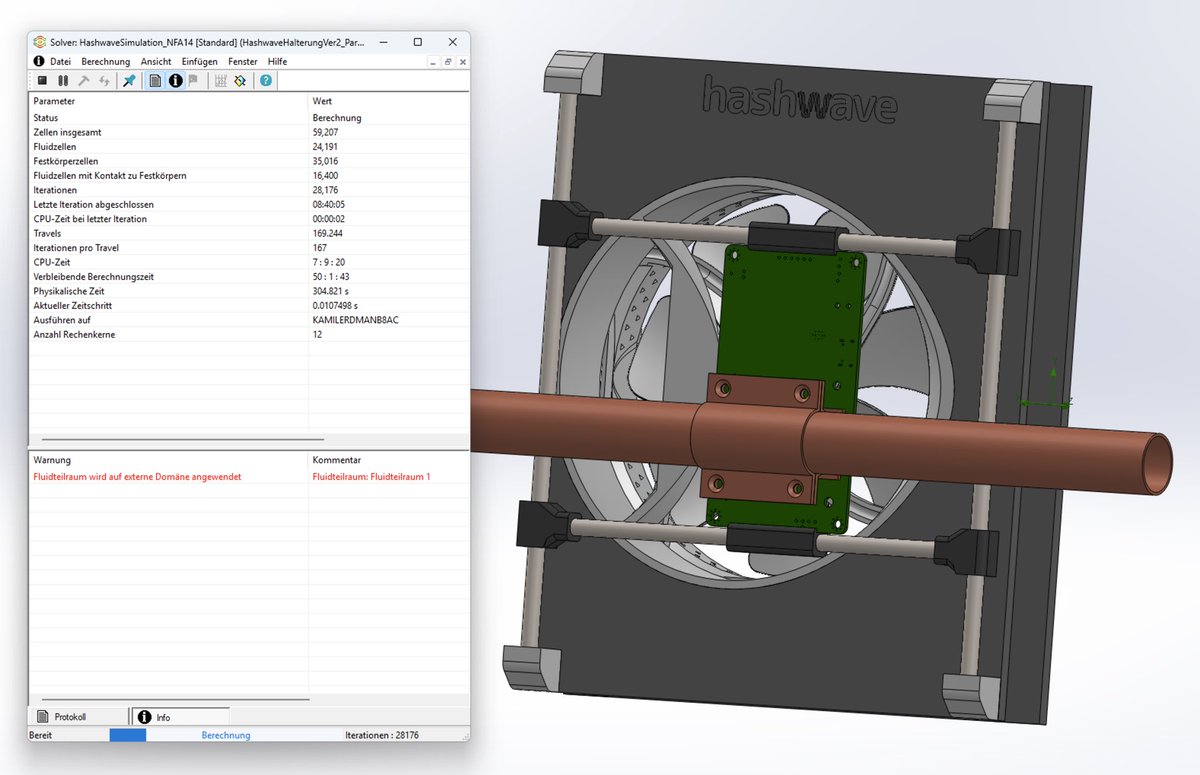This screenshot has width=1200, height=775.
Task: Select the Letzte Iteration abgeschlossen row
Action: click(249, 205)
